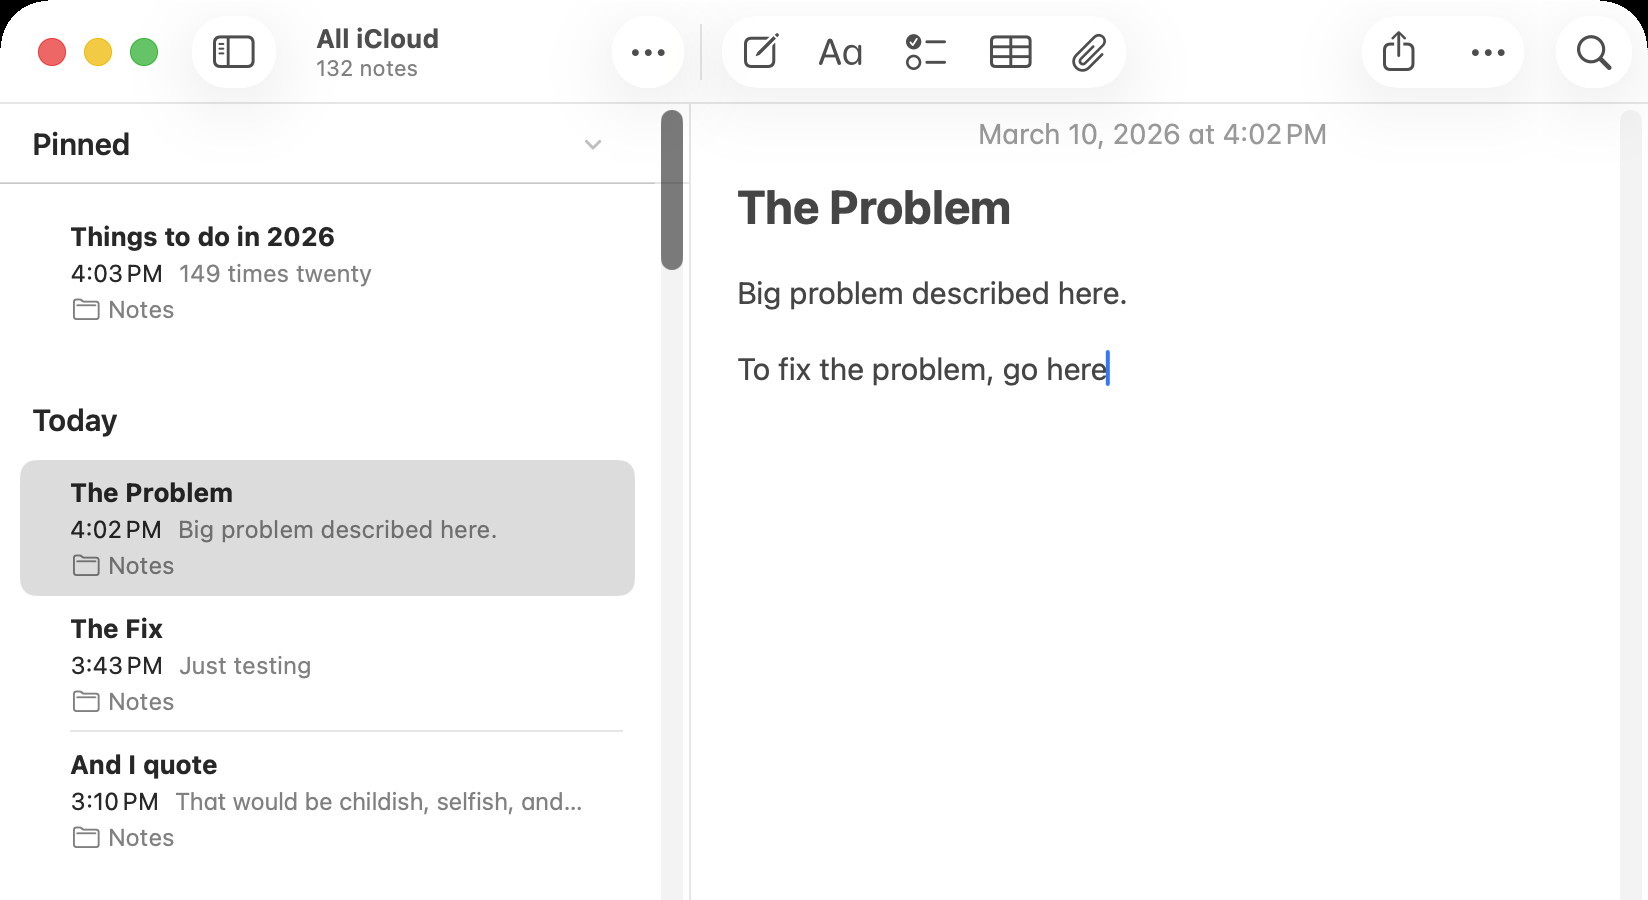Open the paperclip attachment menu
The width and height of the screenshot is (1648, 900).
1088,52
